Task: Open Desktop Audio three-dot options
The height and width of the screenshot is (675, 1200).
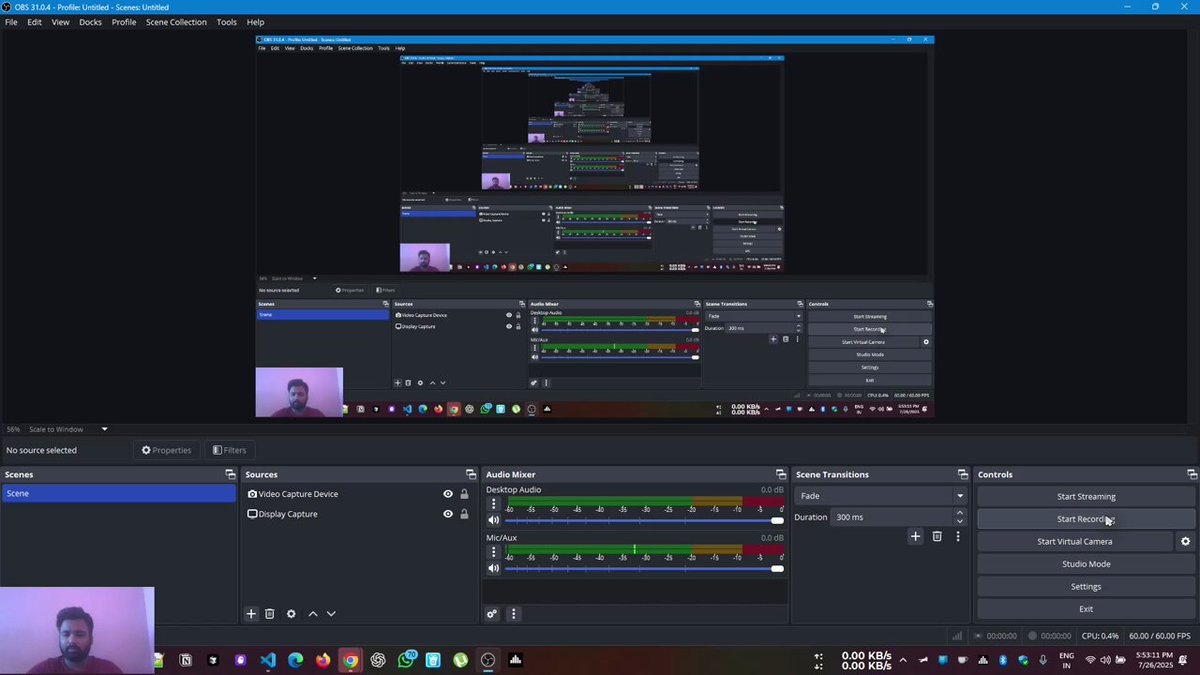Action: pyautogui.click(x=493, y=504)
